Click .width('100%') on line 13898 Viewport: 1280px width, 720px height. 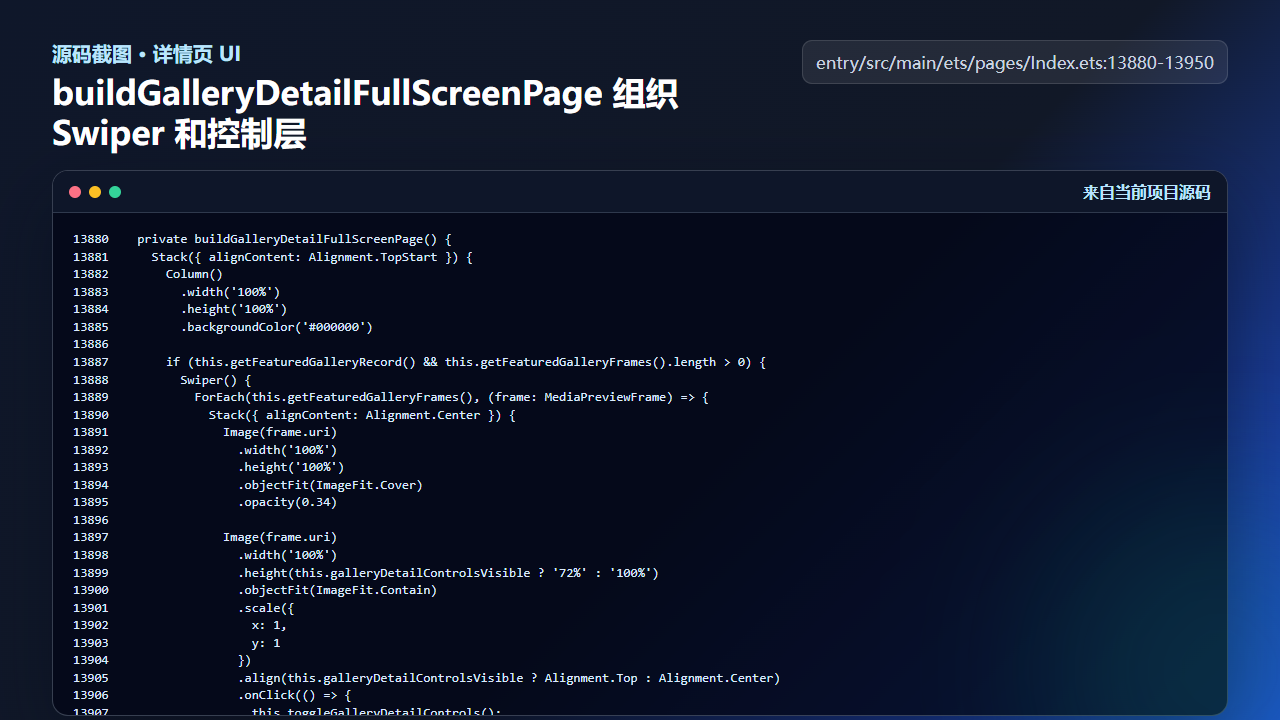point(287,555)
